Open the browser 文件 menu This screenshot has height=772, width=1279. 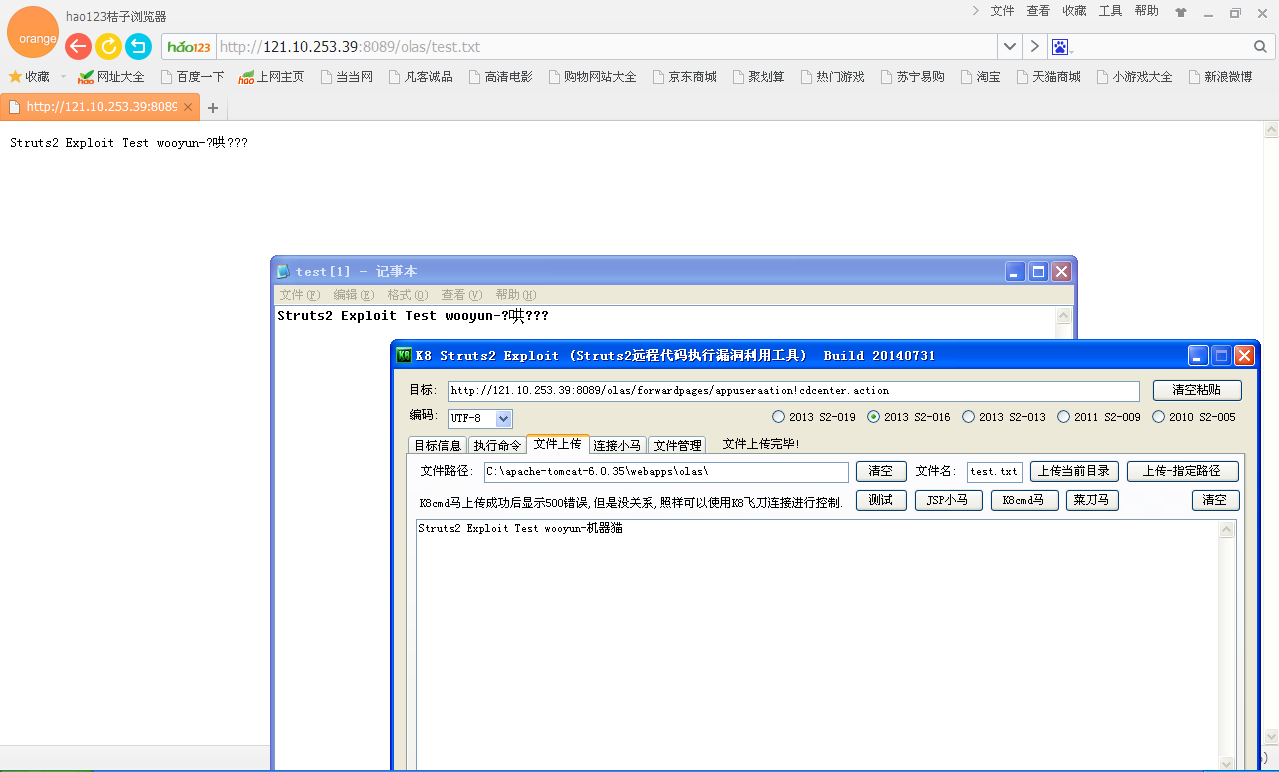click(x=1002, y=11)
